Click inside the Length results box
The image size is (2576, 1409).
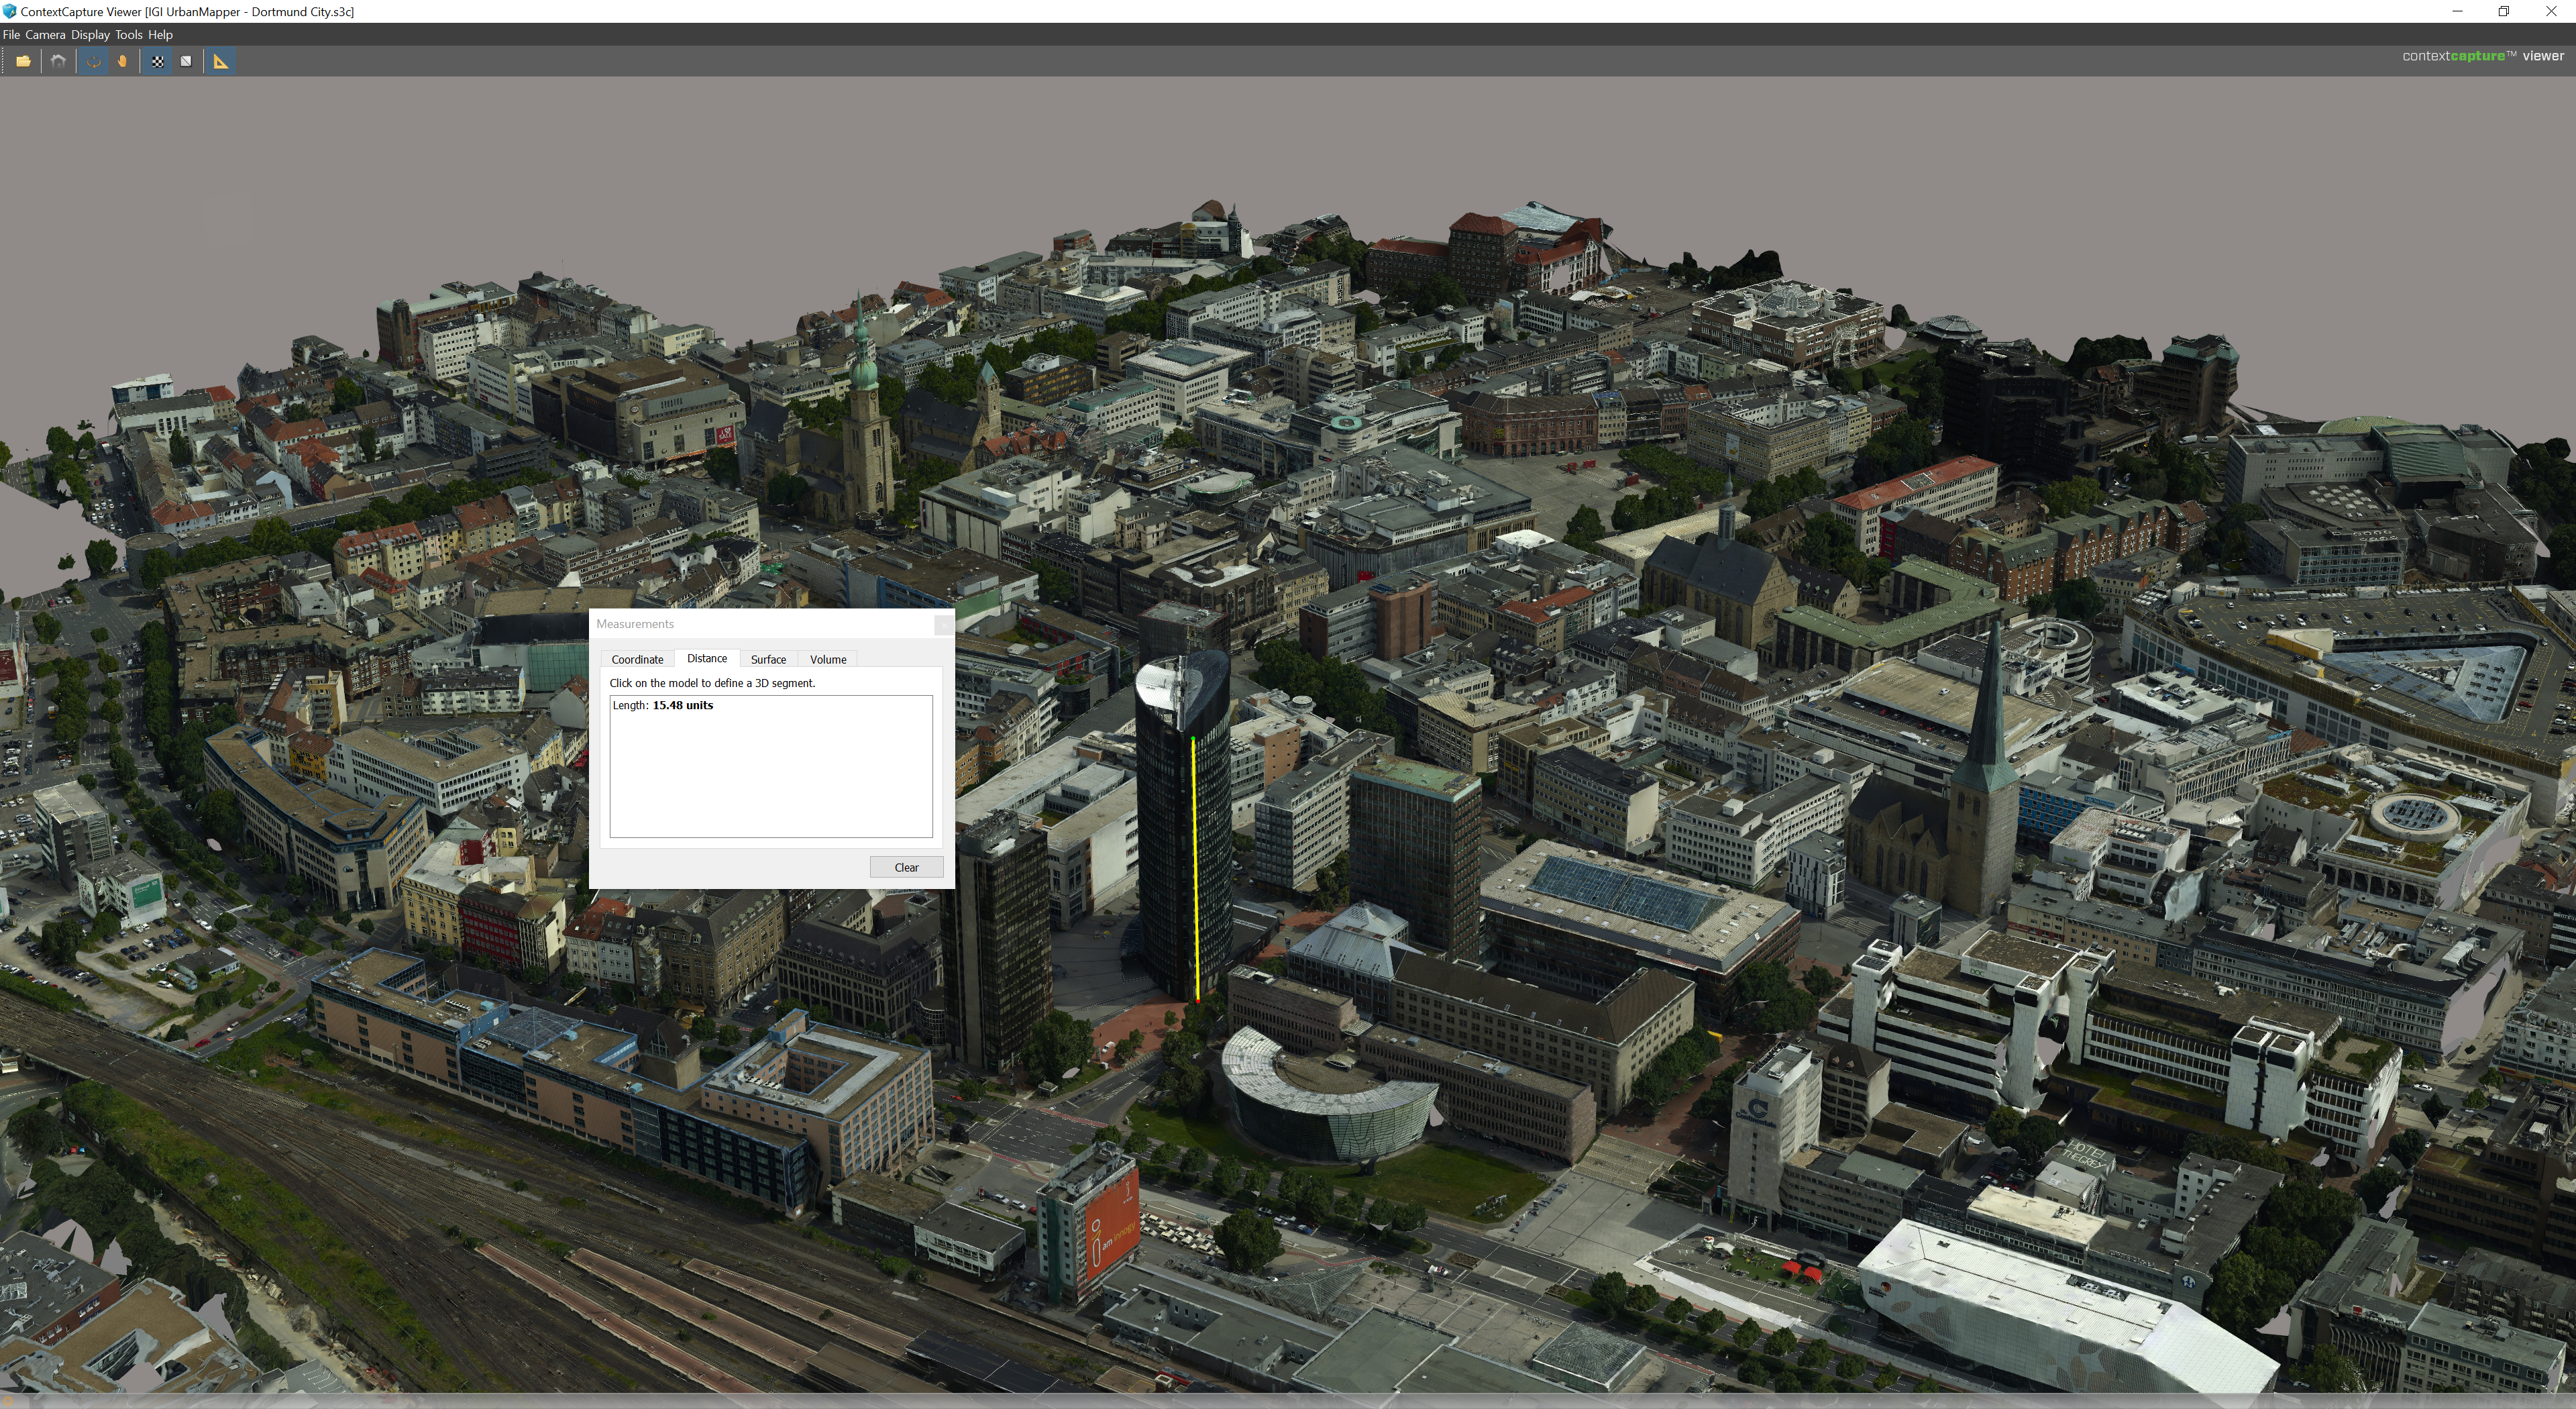(770, 770)
